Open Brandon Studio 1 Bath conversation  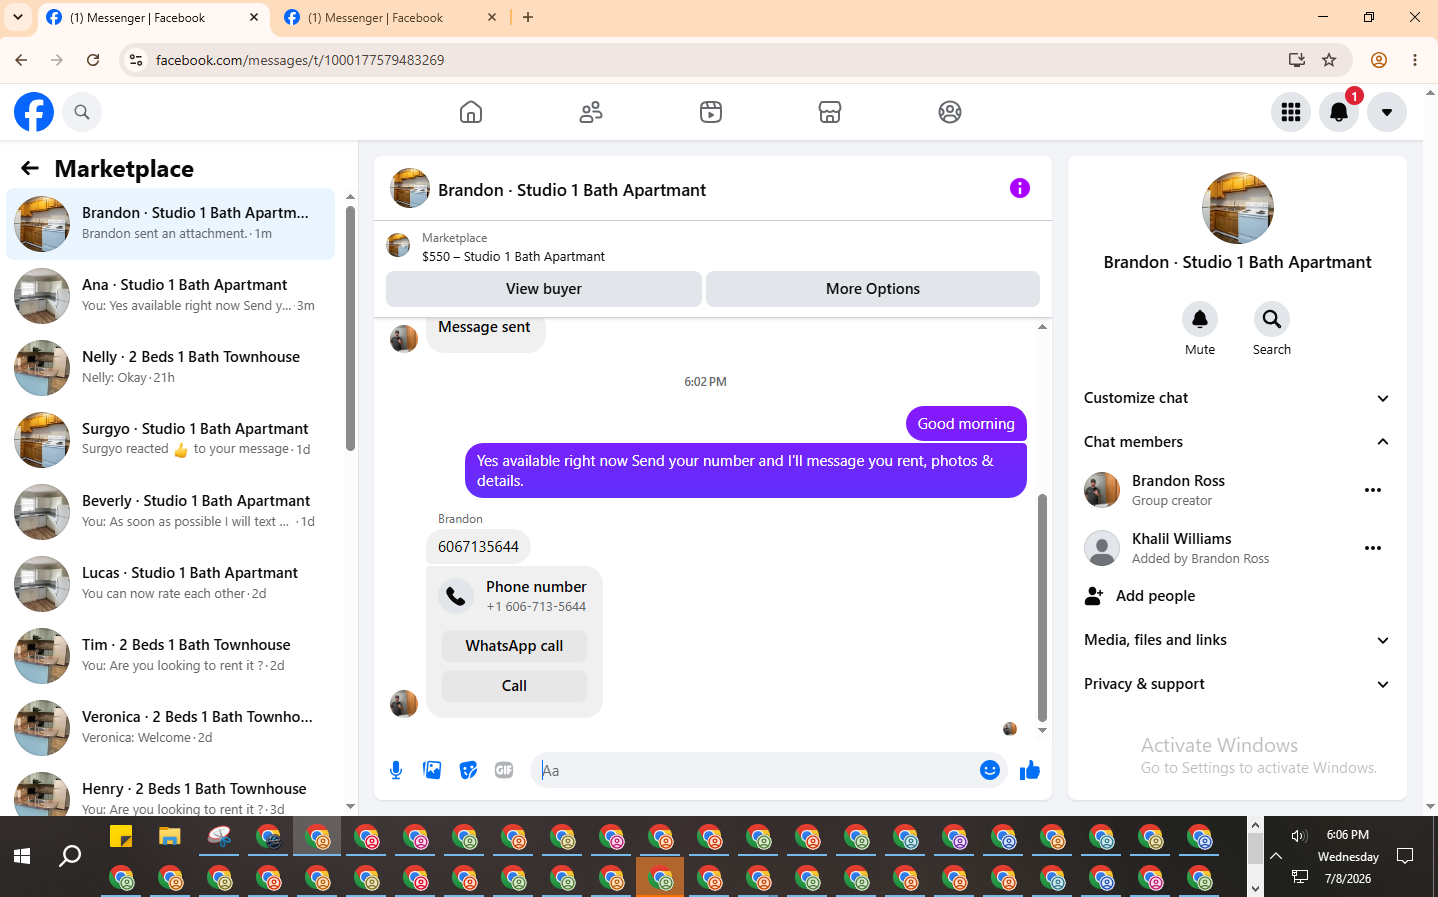171,224
